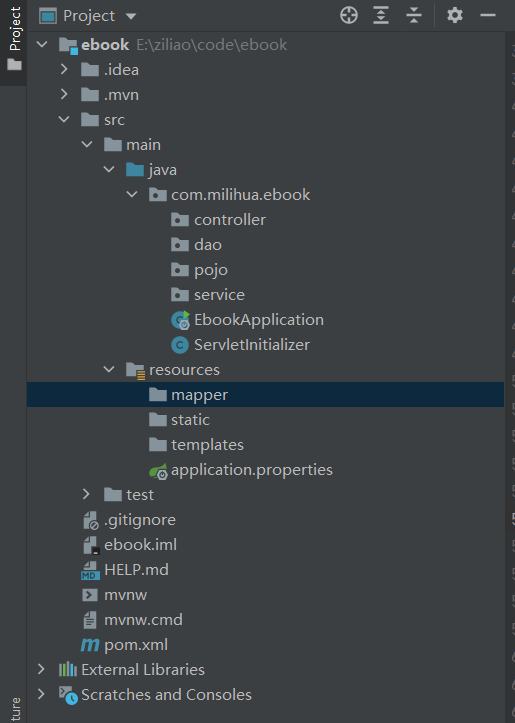Image resolution: width=515 pixels, height=723 pixels.
Task: Hide the Project tool window with the minus icon
Action: click(x=487, y=15)
